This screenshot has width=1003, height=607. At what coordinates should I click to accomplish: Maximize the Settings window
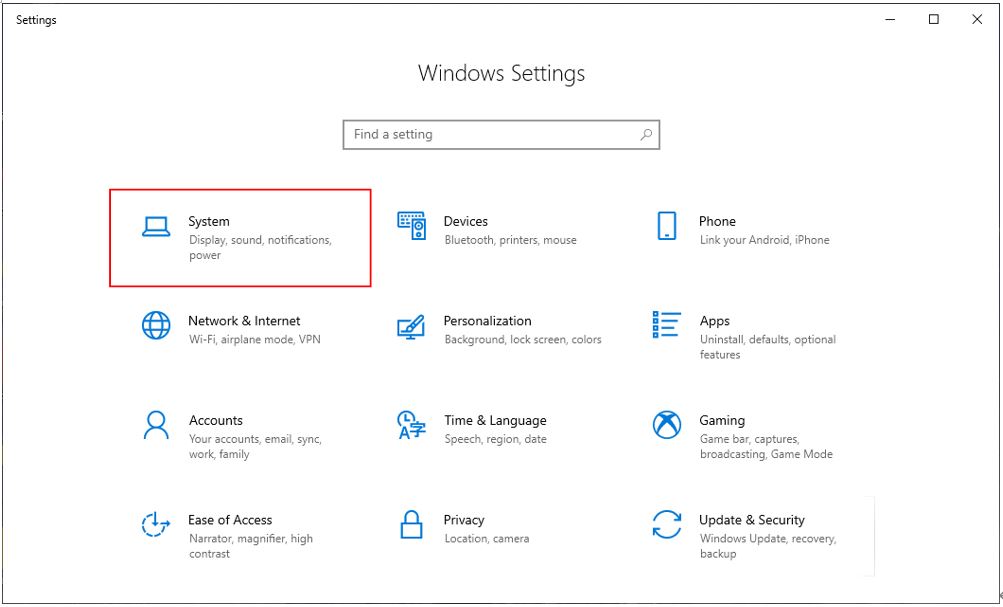[934, 20]
